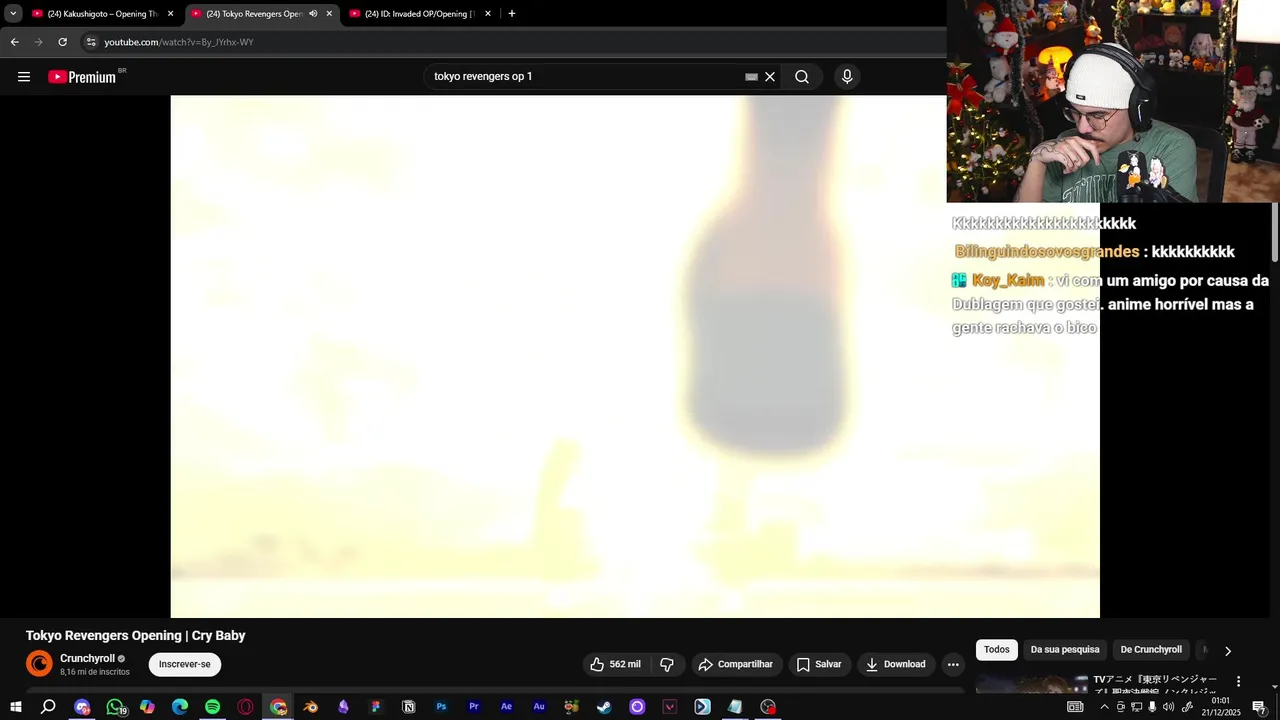Open Notion from the taskbar
The image size is (1280, 720).
pyautogui.click(x=409, y=707)
